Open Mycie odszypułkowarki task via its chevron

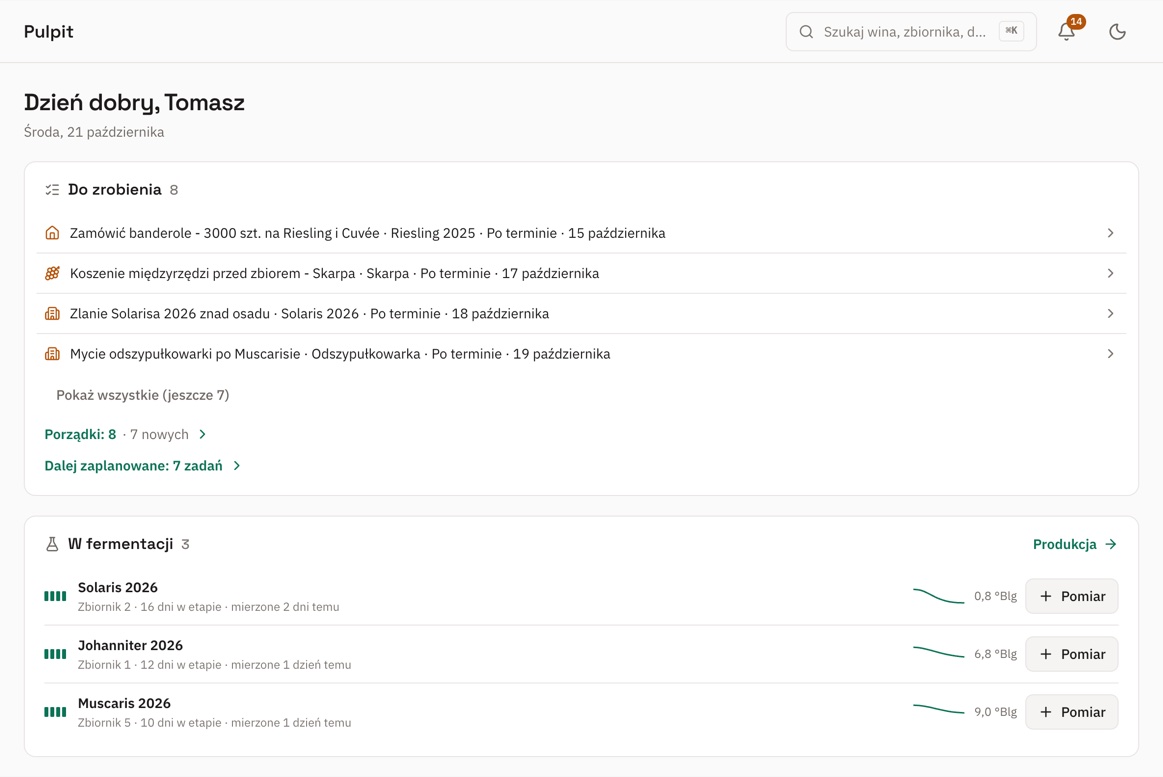coord(1110,354)
